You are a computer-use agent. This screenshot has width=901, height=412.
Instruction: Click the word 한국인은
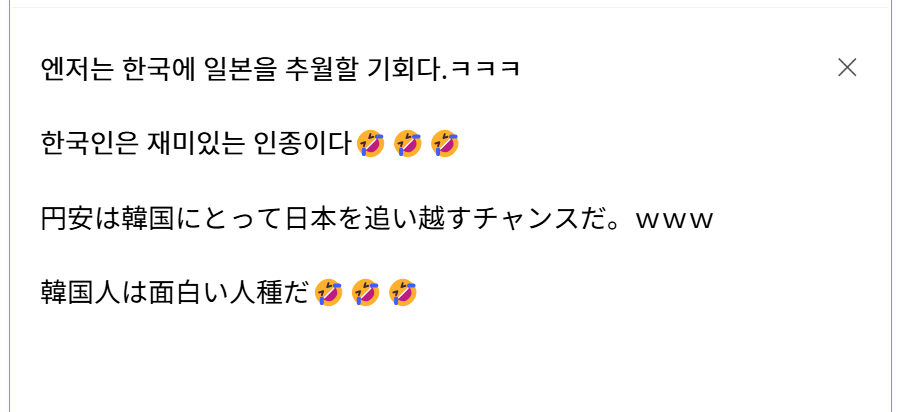click(89, 144)
